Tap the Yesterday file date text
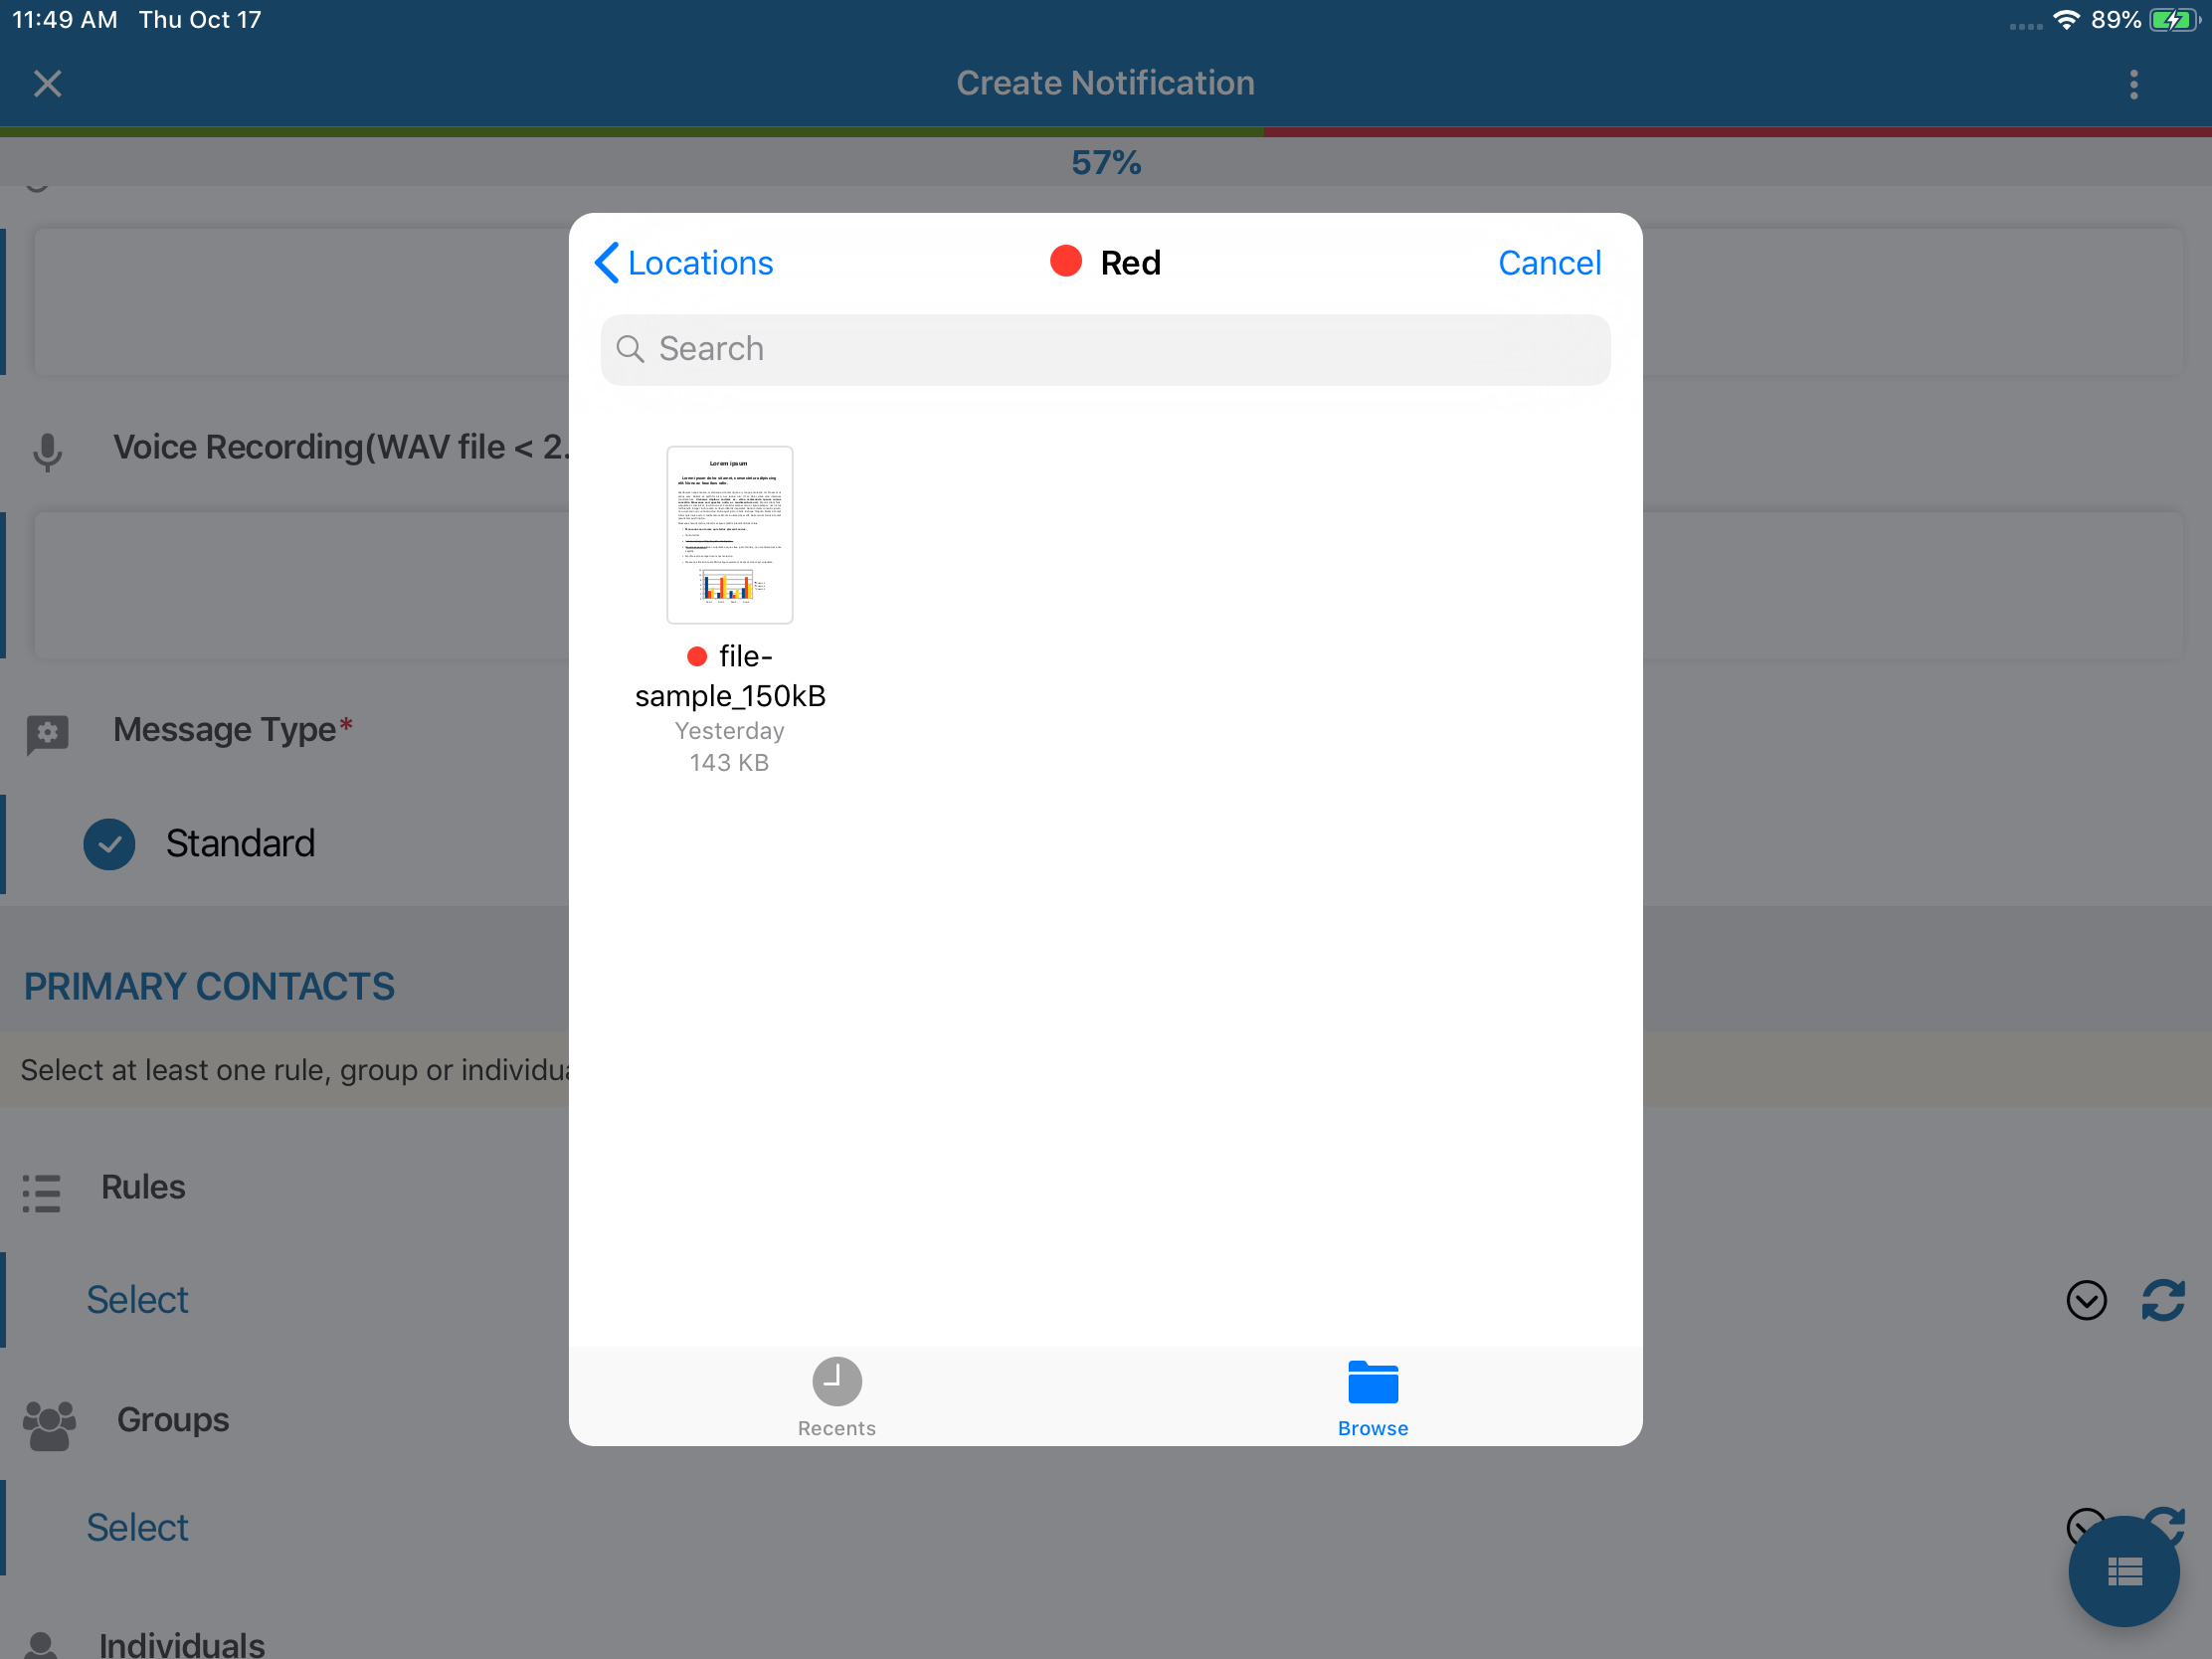 pos(729,731)
